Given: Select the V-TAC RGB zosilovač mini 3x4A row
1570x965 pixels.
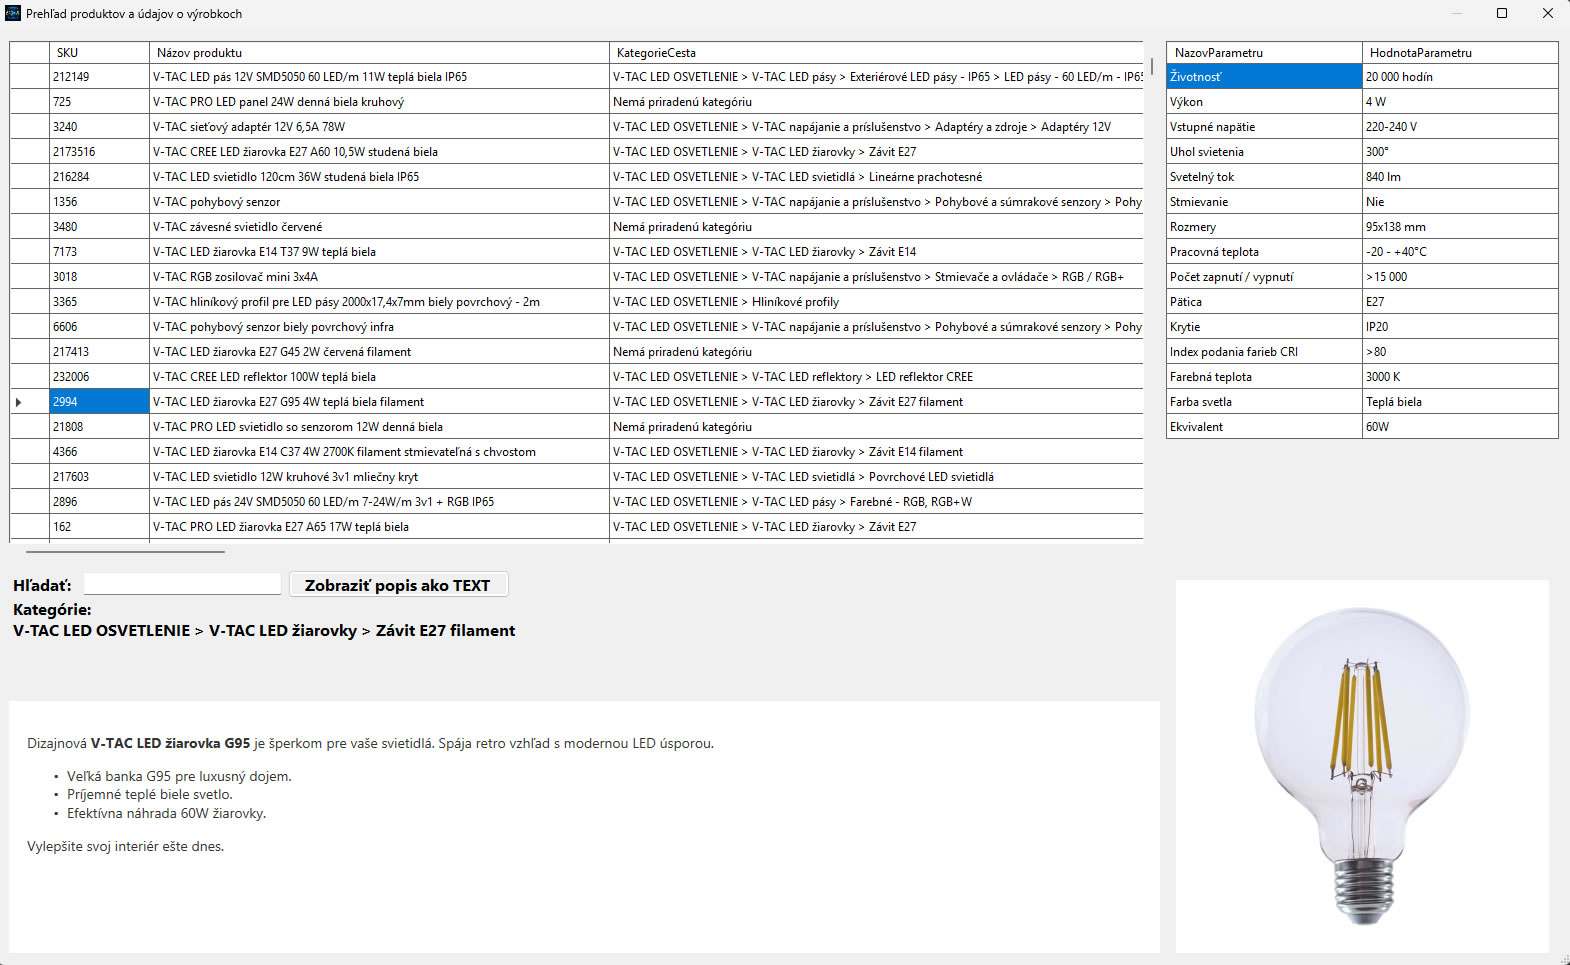Looking at the screenshot, I should (576, 277).
